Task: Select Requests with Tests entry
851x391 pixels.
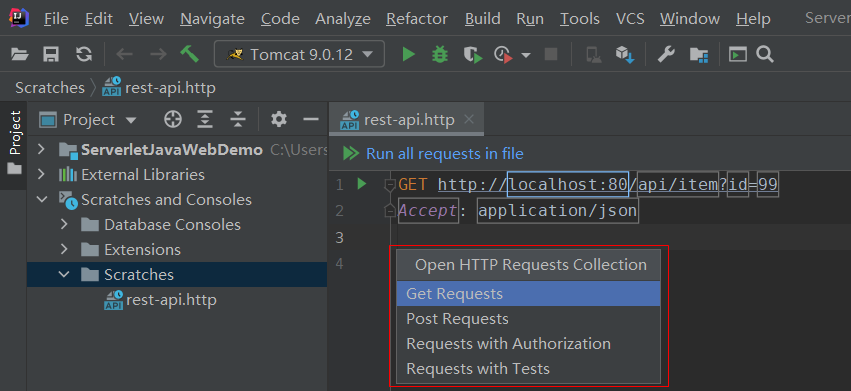Action: tap(529, 369)
